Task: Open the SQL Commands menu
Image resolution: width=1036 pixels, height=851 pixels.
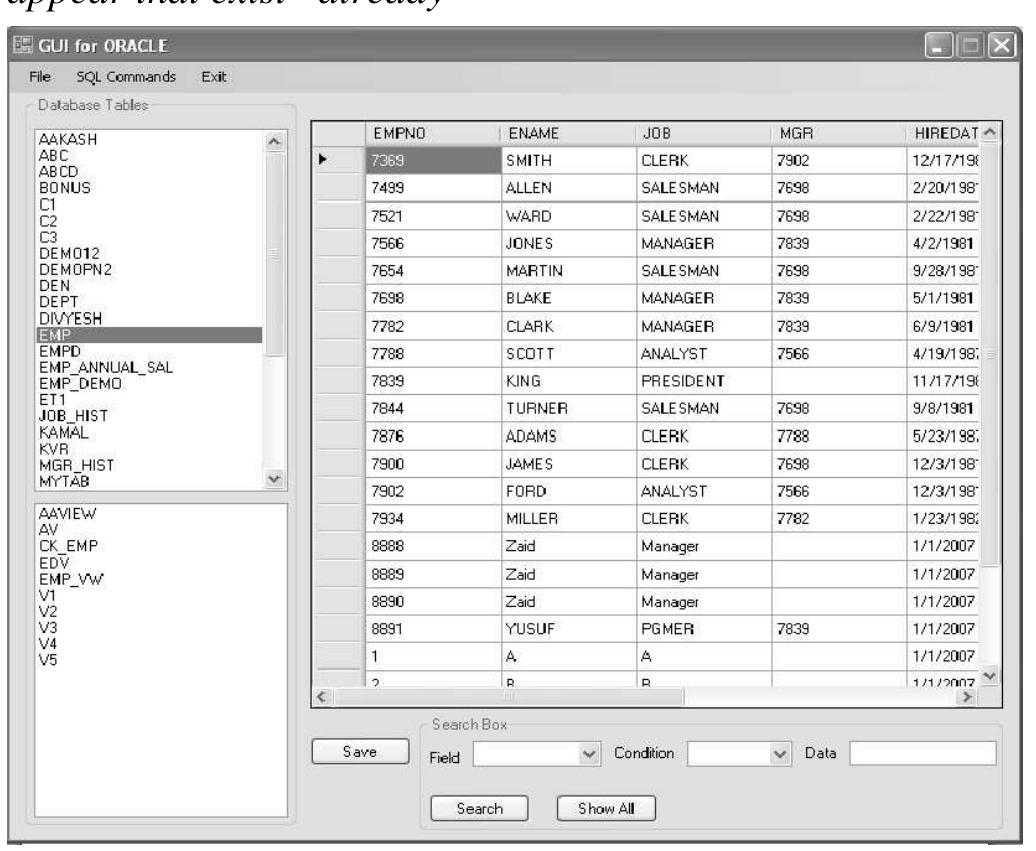Action: point(126,77)
